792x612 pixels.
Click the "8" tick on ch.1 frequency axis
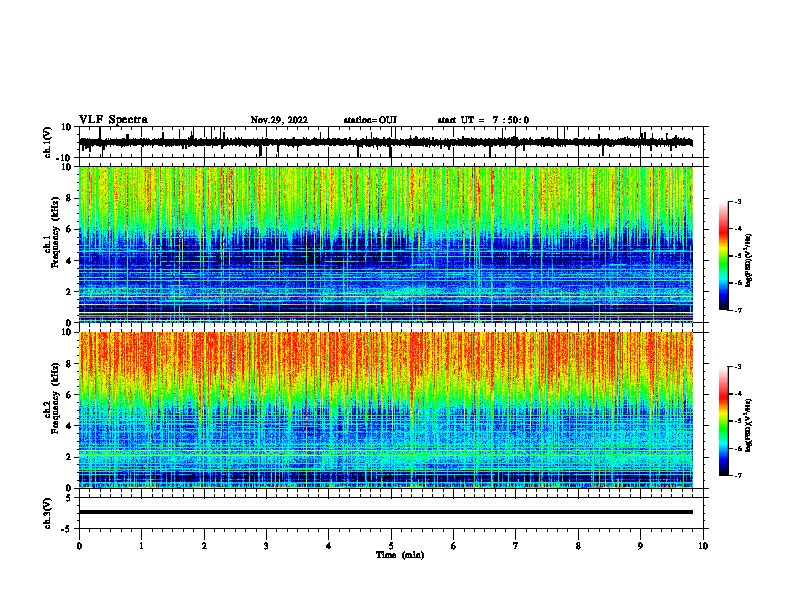[x=69, y=198]
